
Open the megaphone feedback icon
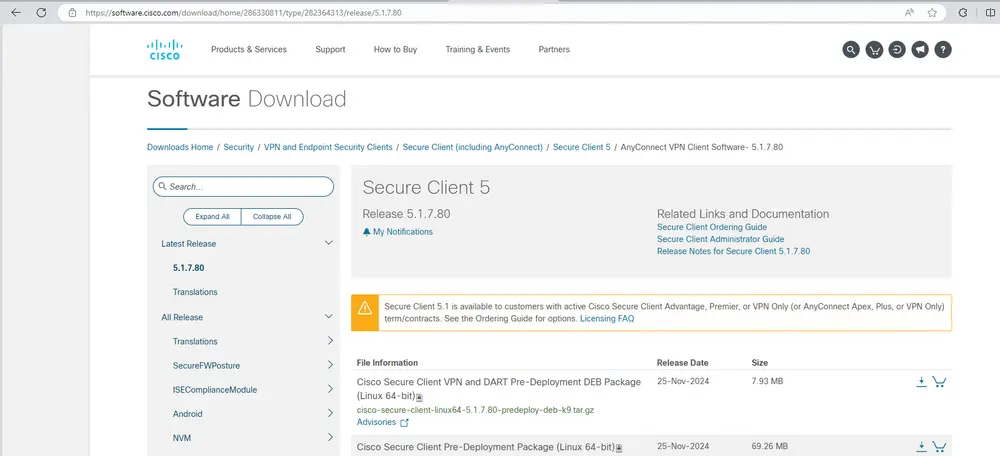(x=920, y=49)
